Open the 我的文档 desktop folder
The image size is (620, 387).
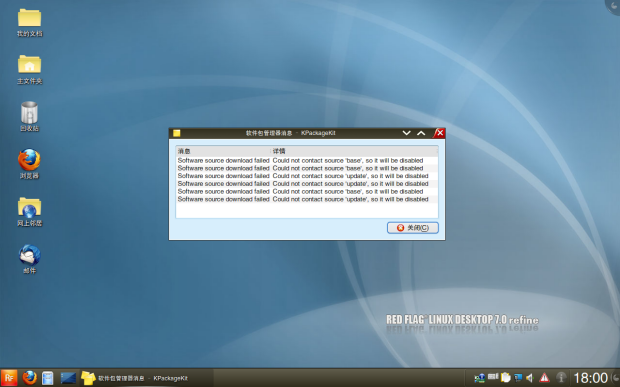[x=29, y=23]
